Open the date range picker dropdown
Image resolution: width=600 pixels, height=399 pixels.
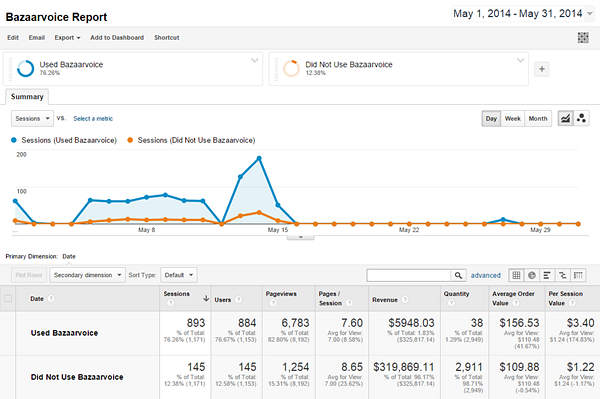(x=590, y=14)
